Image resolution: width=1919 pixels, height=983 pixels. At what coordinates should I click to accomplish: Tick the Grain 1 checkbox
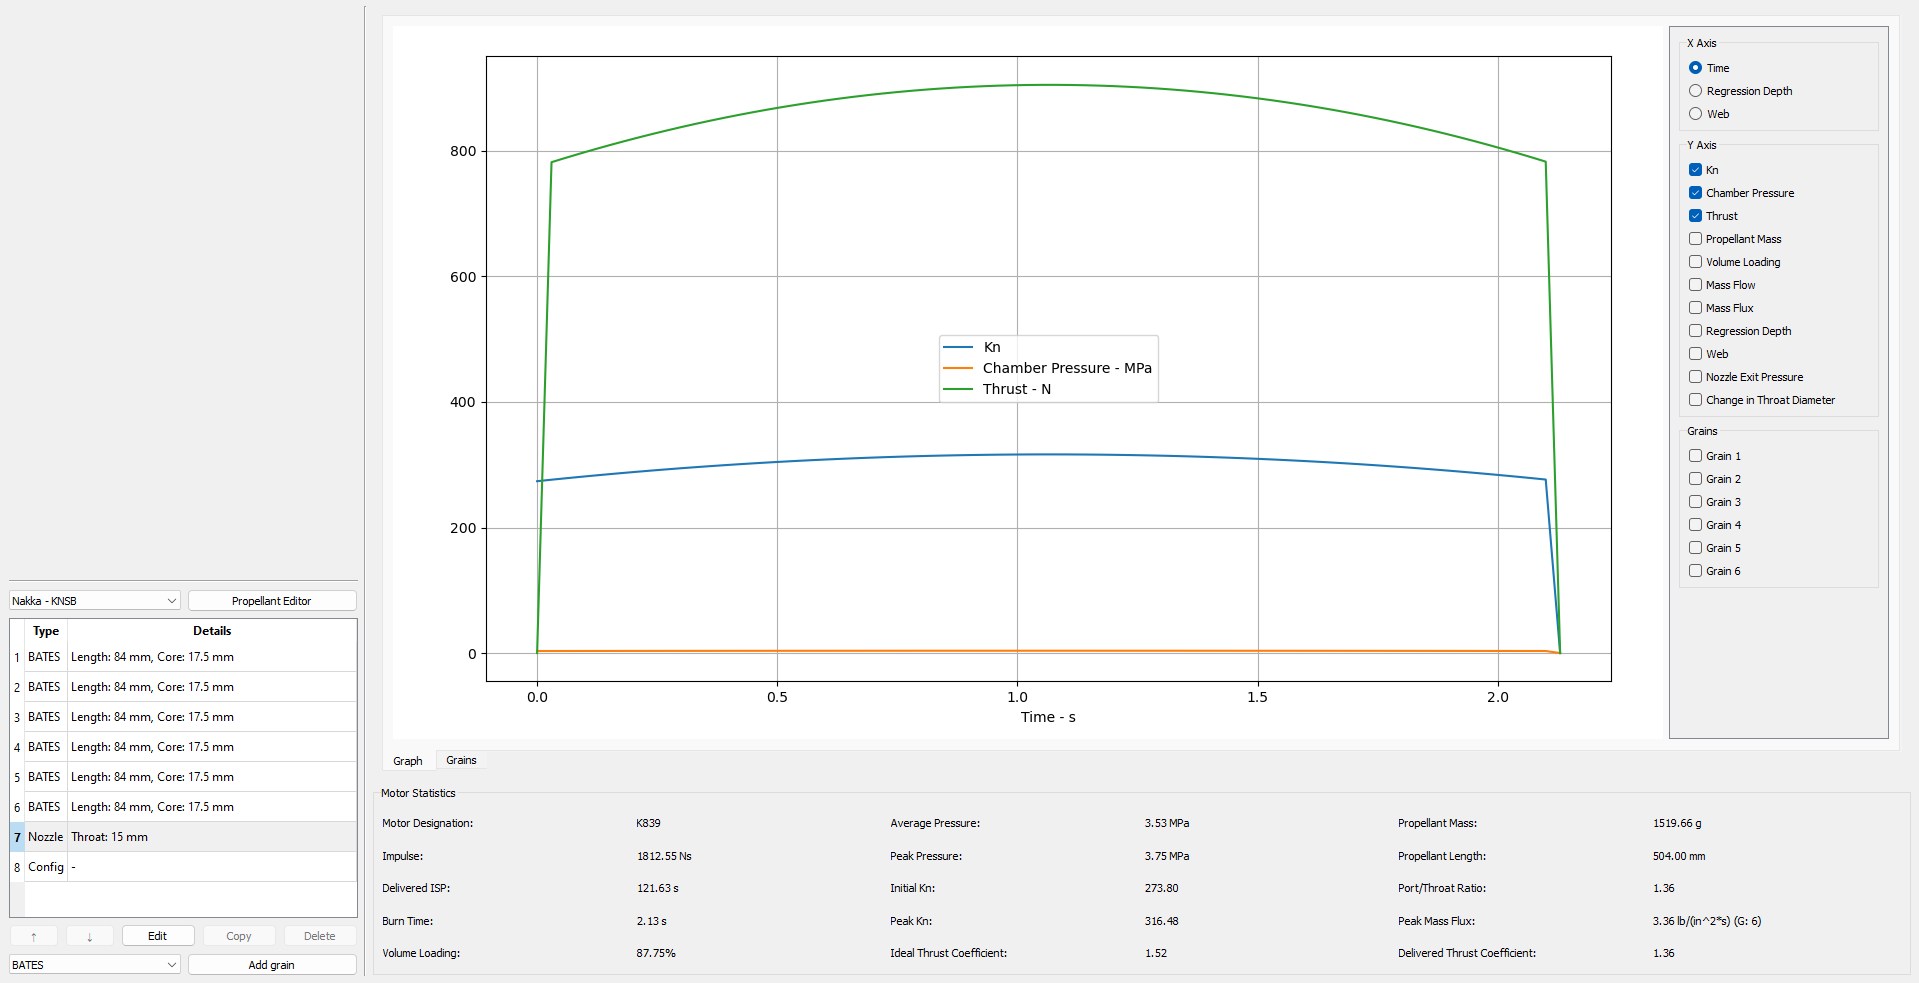click(x=1695, y=456)
